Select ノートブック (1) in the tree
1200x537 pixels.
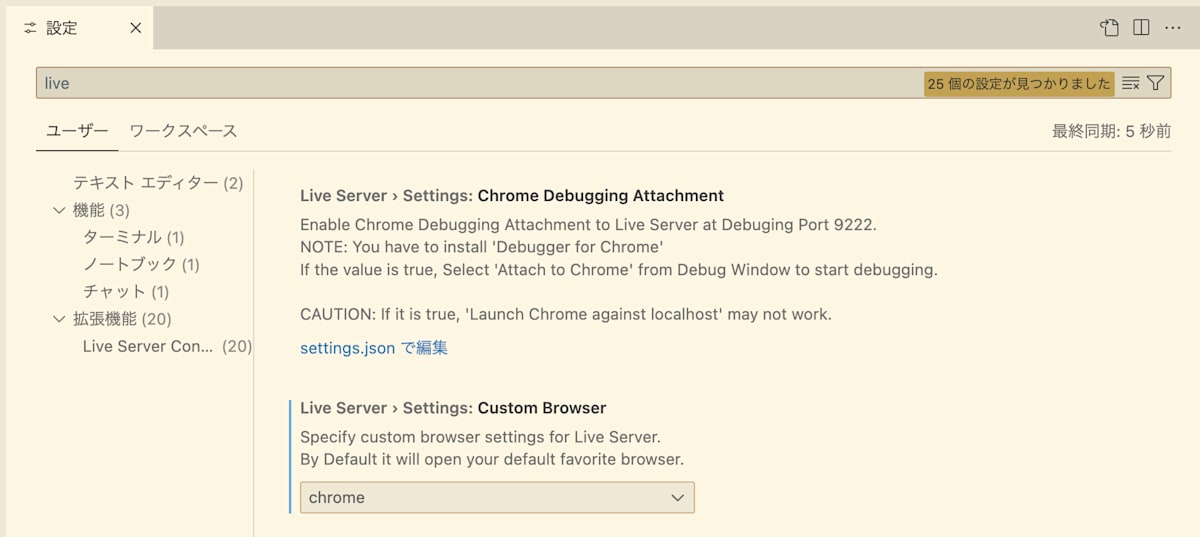click(x=141, y=264)
